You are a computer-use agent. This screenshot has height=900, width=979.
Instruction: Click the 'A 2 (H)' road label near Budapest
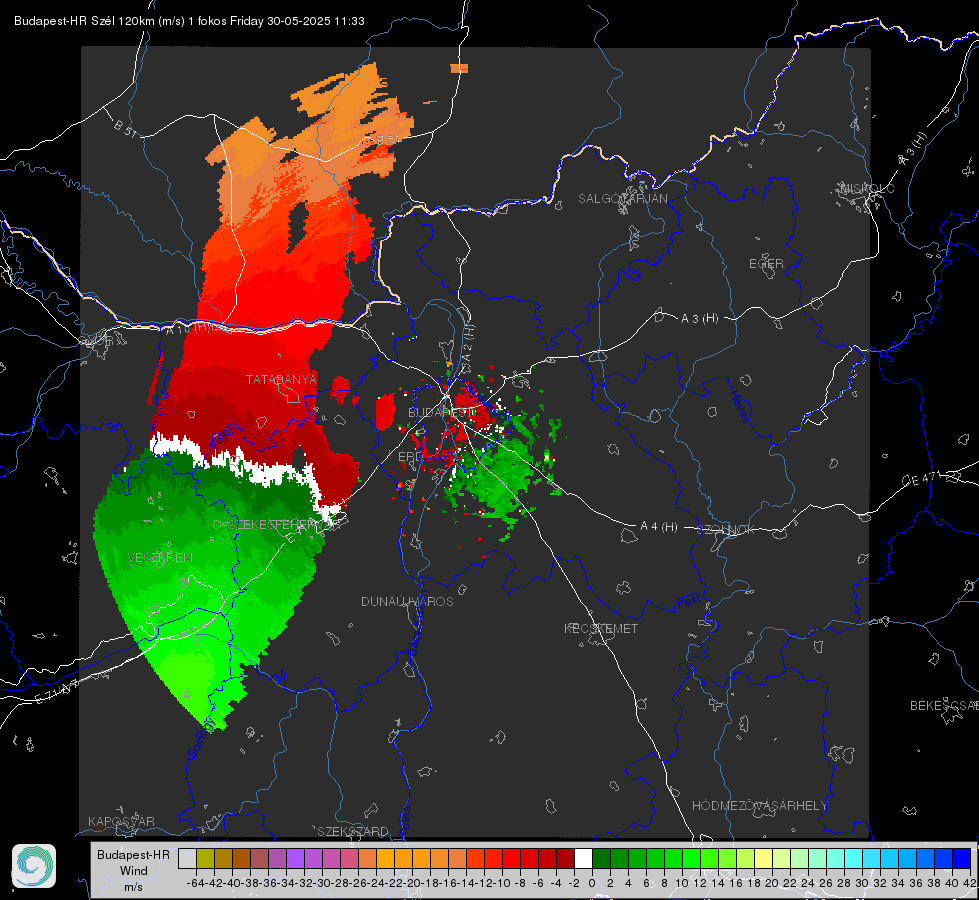coord(468,343)
